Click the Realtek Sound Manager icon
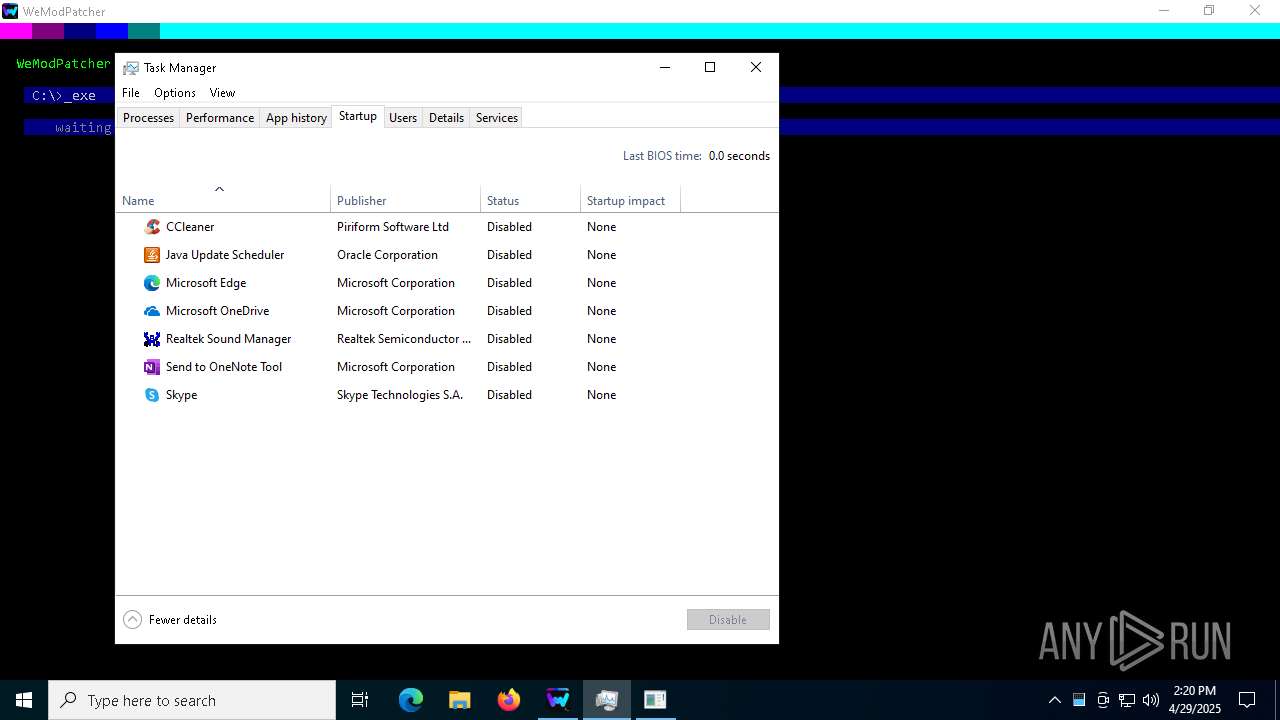 (x=152, y=339)
